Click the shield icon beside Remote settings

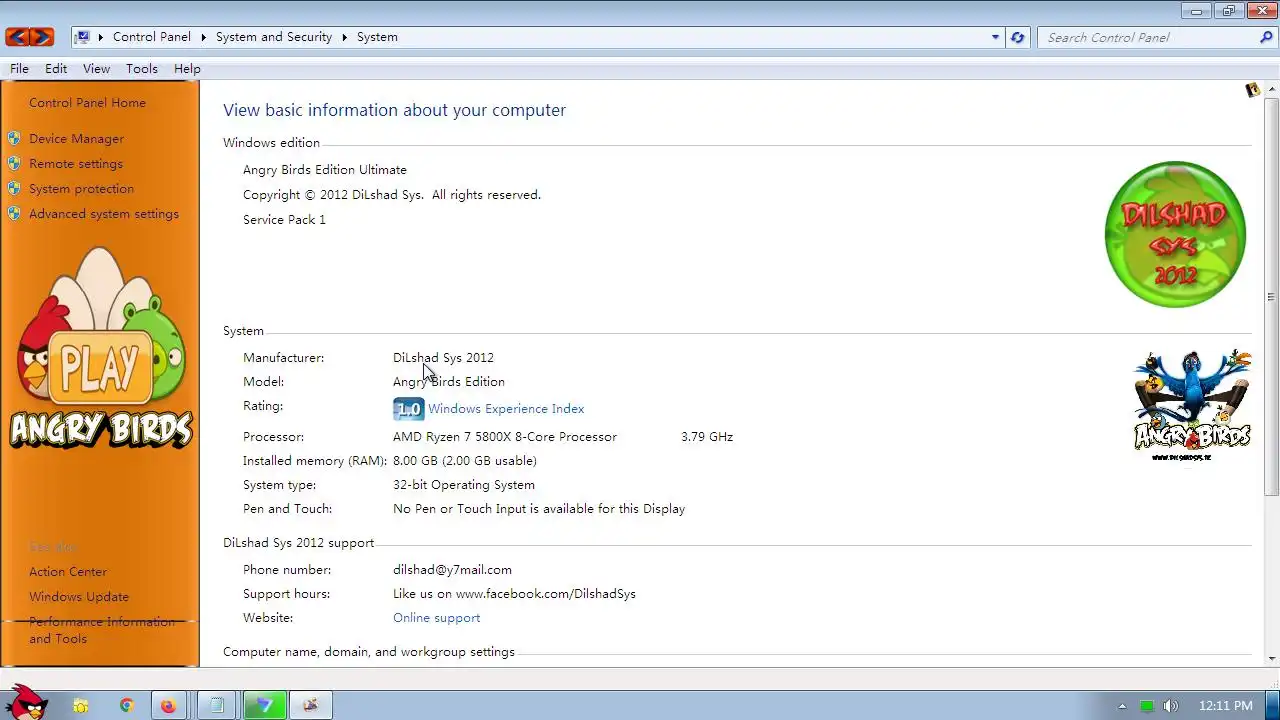point(14,163)
